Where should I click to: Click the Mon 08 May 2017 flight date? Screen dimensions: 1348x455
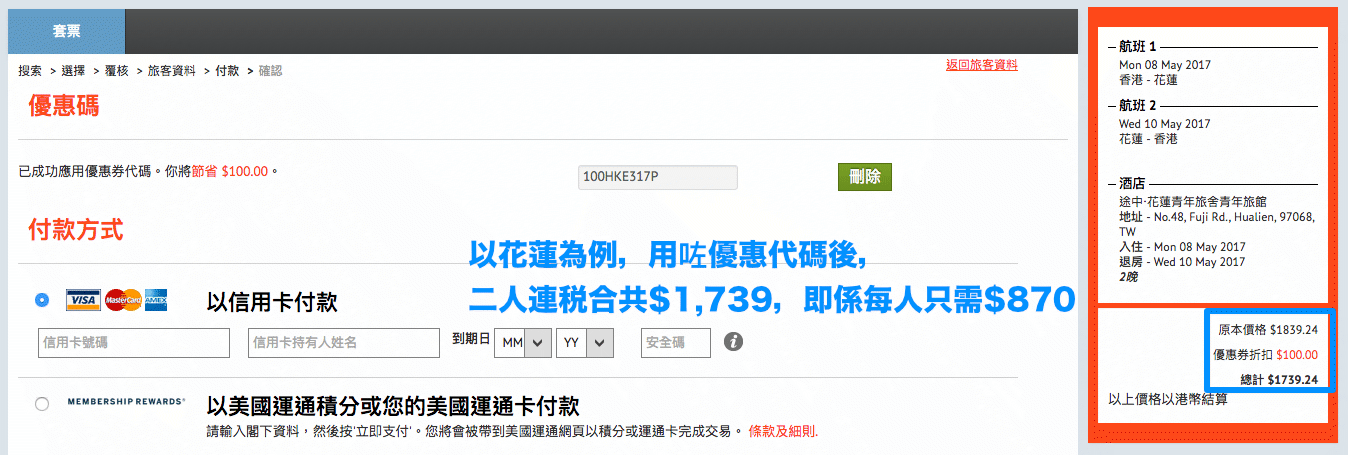[x=1165, y=65]
